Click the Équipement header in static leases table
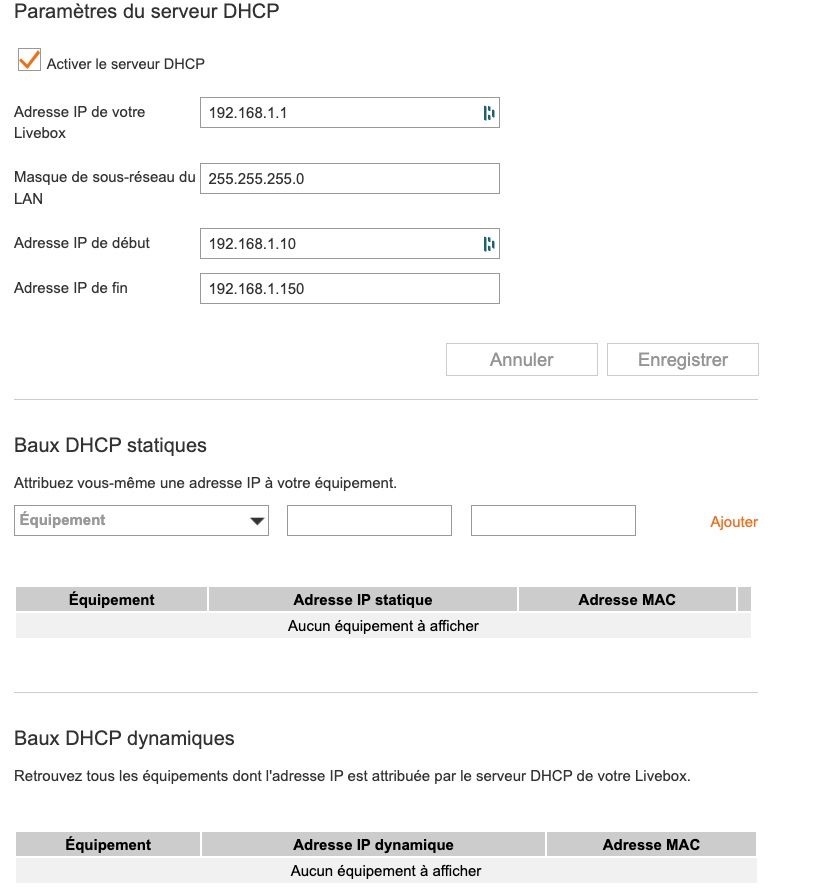 pyautogui.click(x=110, y=599)
